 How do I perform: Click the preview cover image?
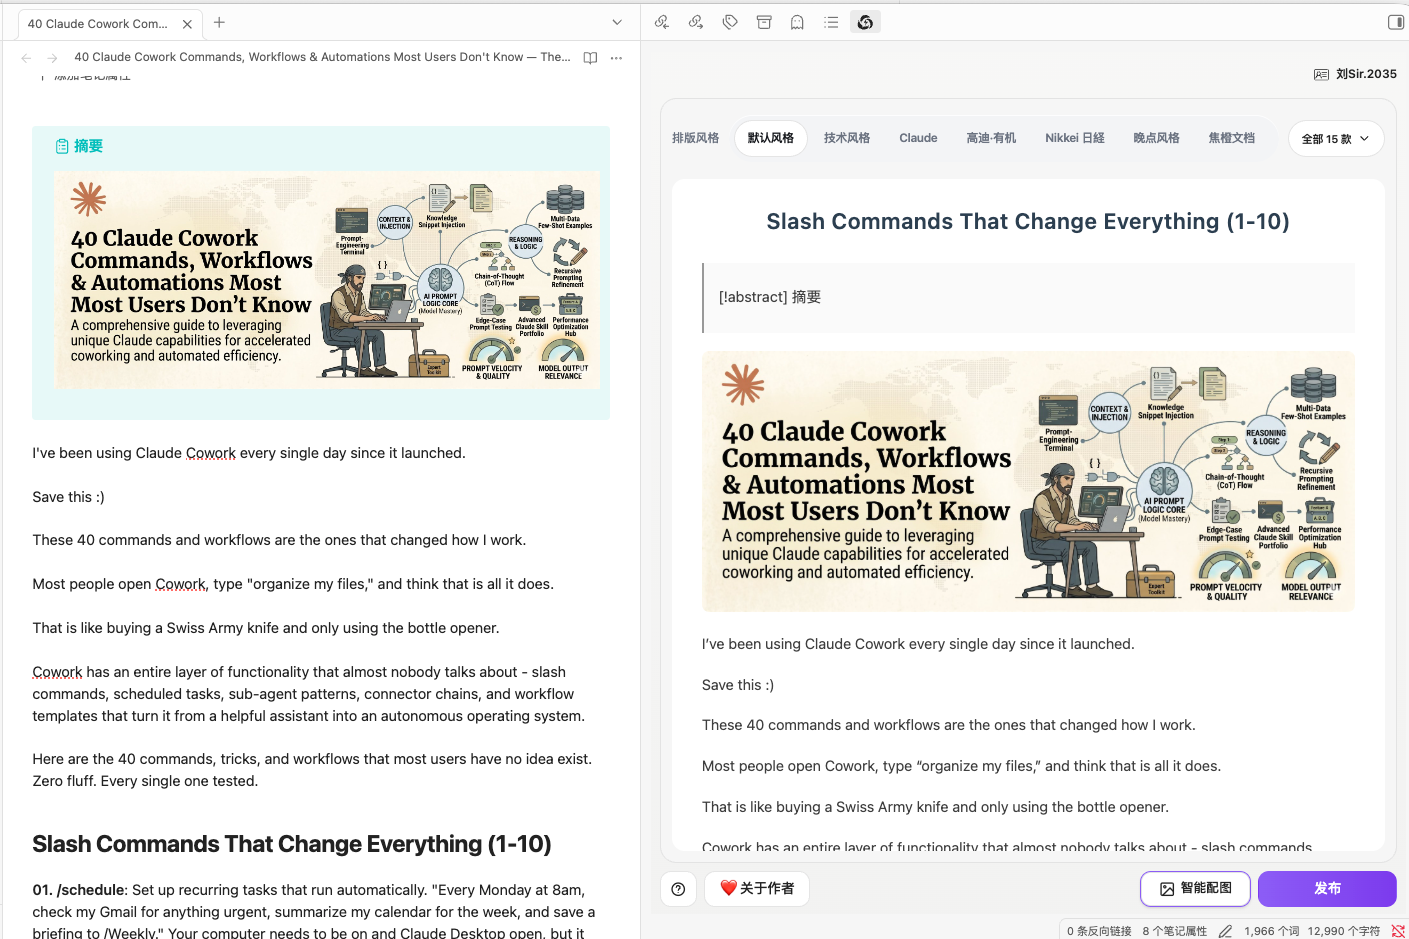click(1028, 481)
